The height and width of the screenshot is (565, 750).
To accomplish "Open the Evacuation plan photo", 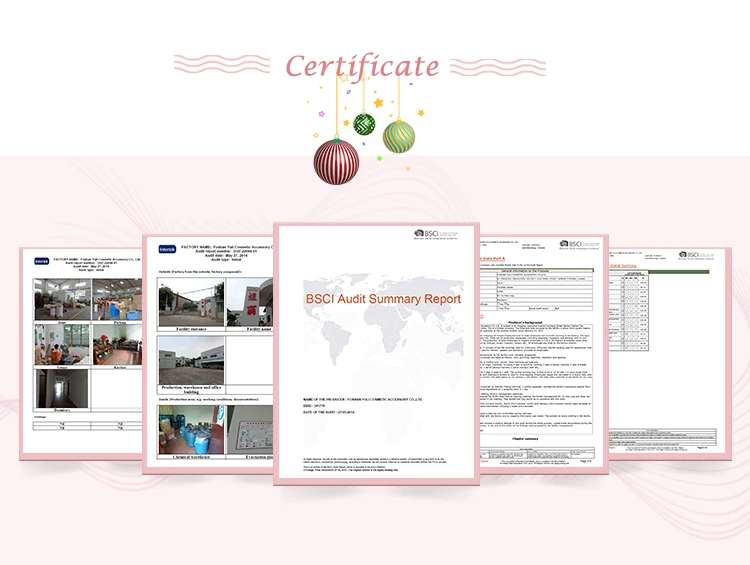I will pos(249,430).
